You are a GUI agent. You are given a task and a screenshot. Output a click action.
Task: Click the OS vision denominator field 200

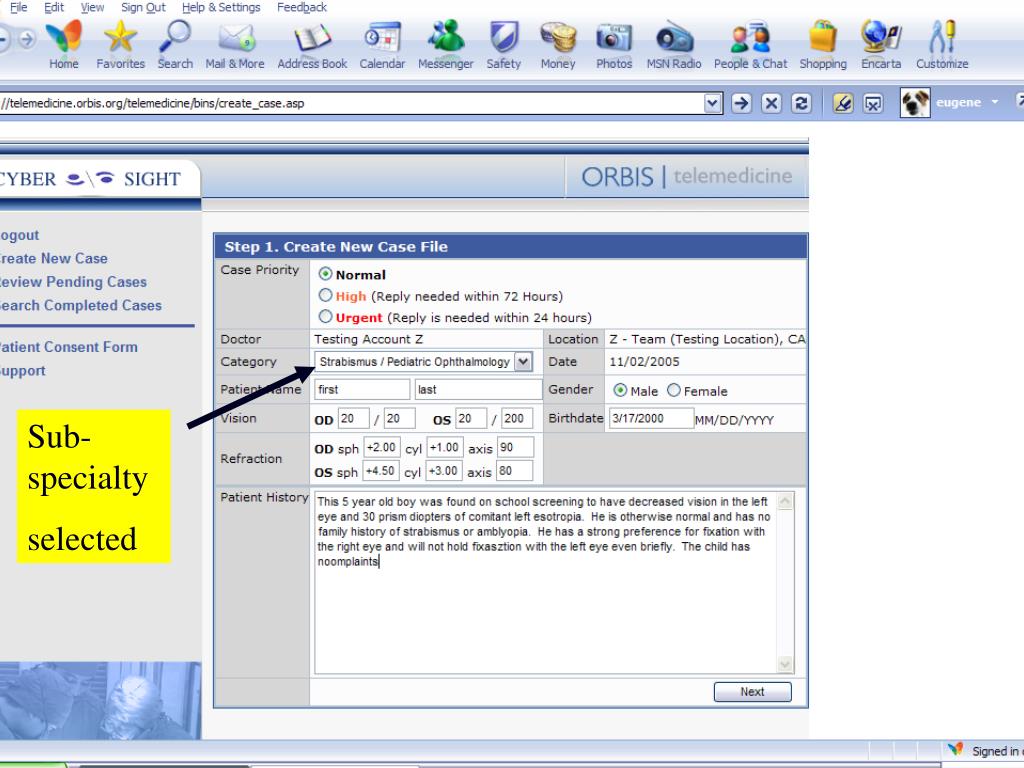(x=517, y=418)
